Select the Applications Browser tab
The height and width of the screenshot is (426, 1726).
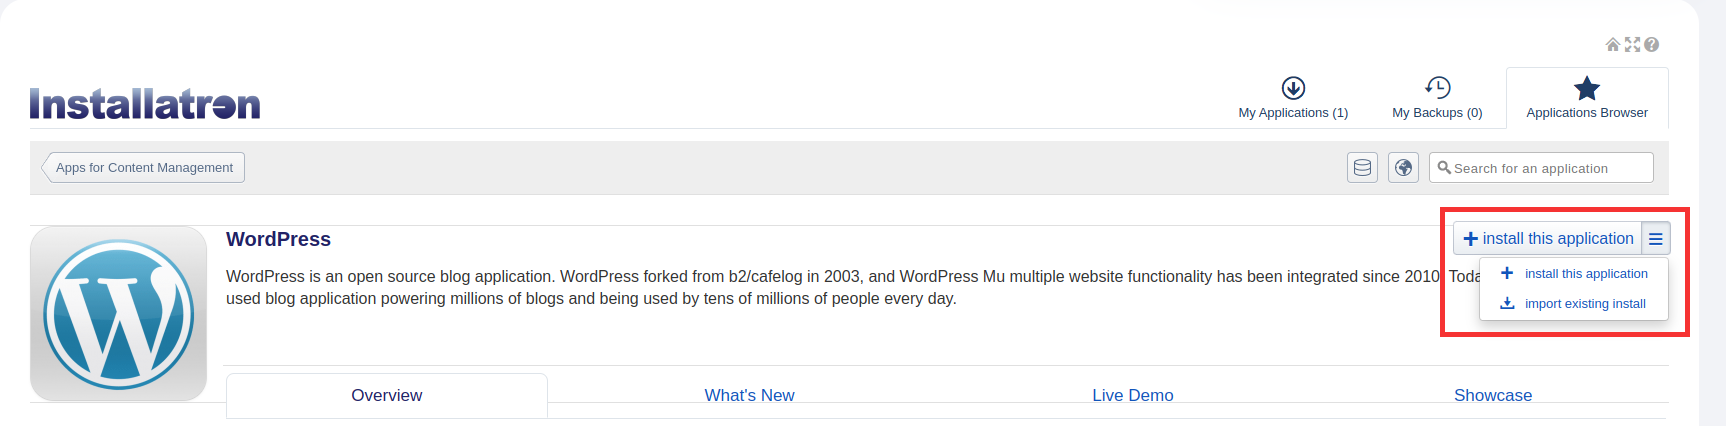tap(1587, 98)
